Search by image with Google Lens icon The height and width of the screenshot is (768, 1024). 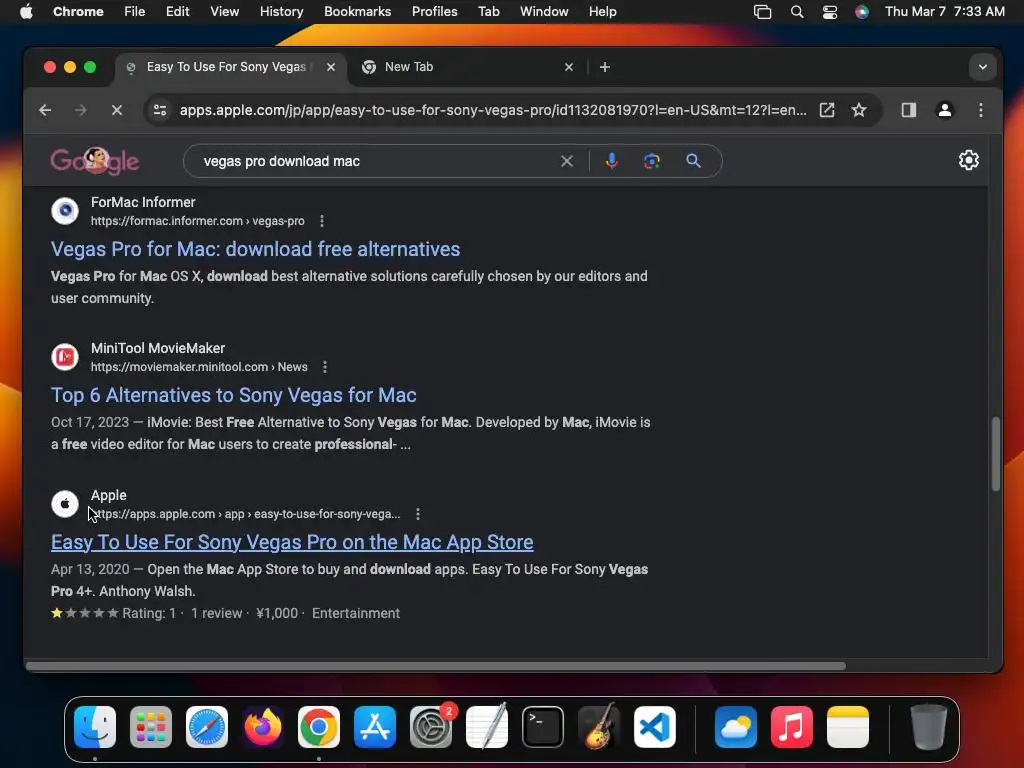[652, 161]
